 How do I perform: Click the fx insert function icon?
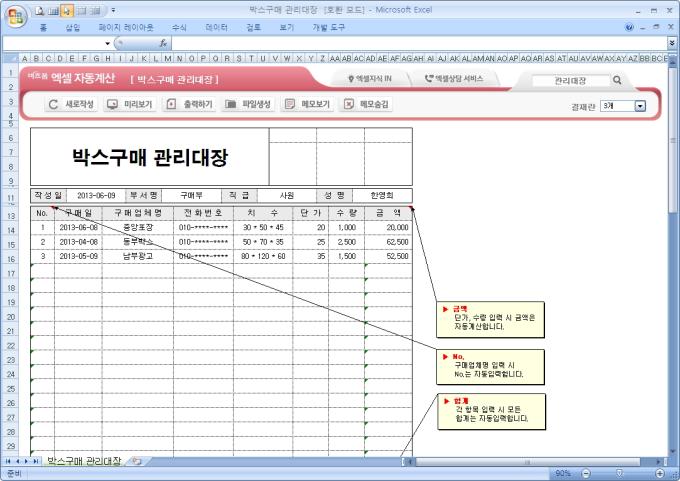click(163, 43)
